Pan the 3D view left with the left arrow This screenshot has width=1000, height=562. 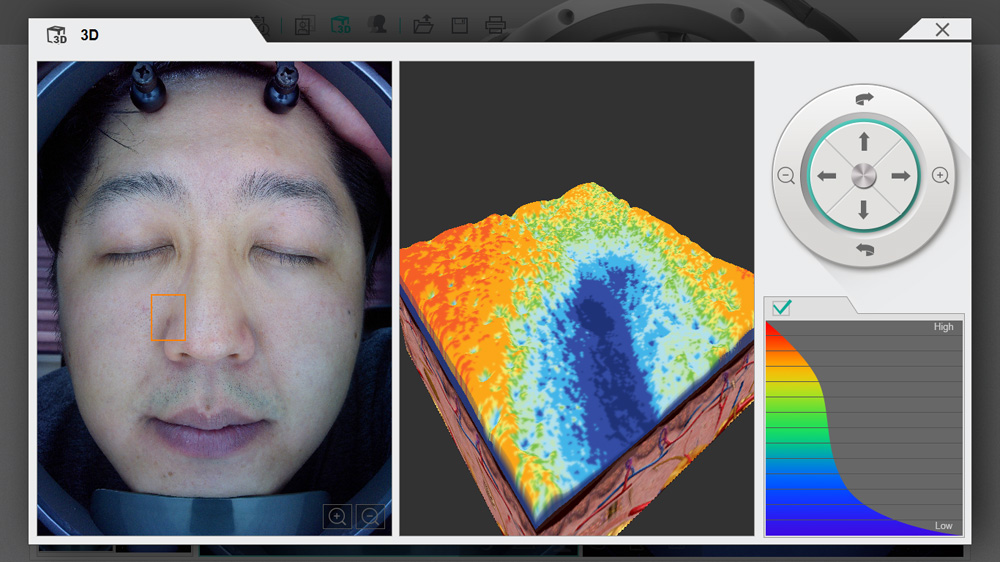pos(826,176)
